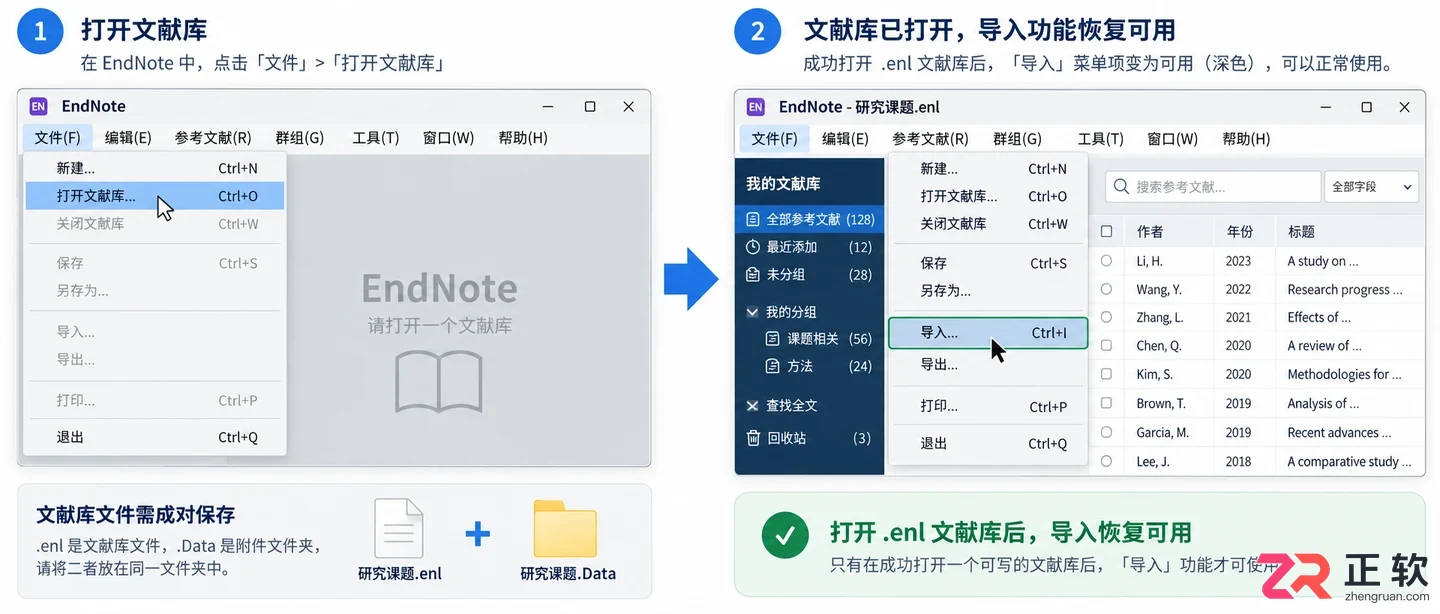The image size is (1440, 614).
Task: Choose 导出... in the 研究课题.enl file menu
Action: (988, 365)
